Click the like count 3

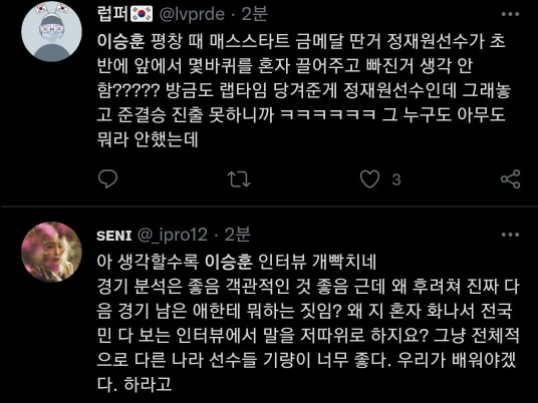[396, 180]
